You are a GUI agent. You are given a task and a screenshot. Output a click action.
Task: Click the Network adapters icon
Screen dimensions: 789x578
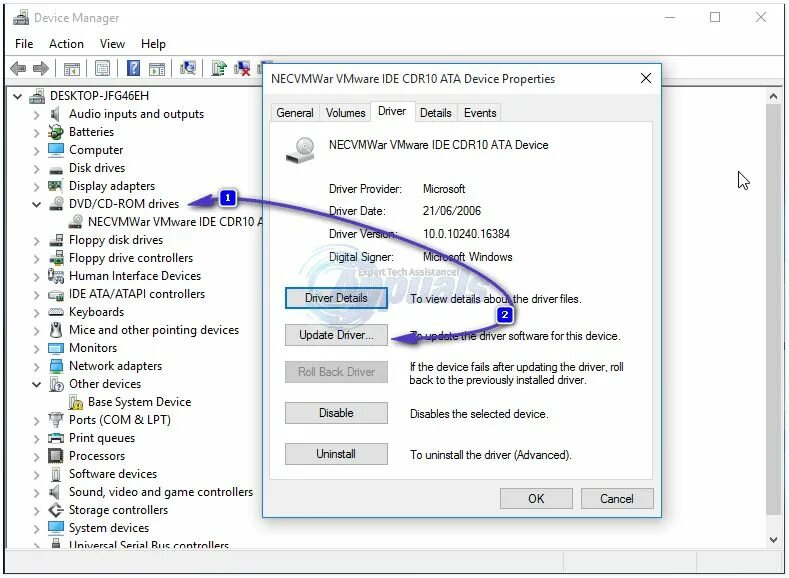pos(56,366)
